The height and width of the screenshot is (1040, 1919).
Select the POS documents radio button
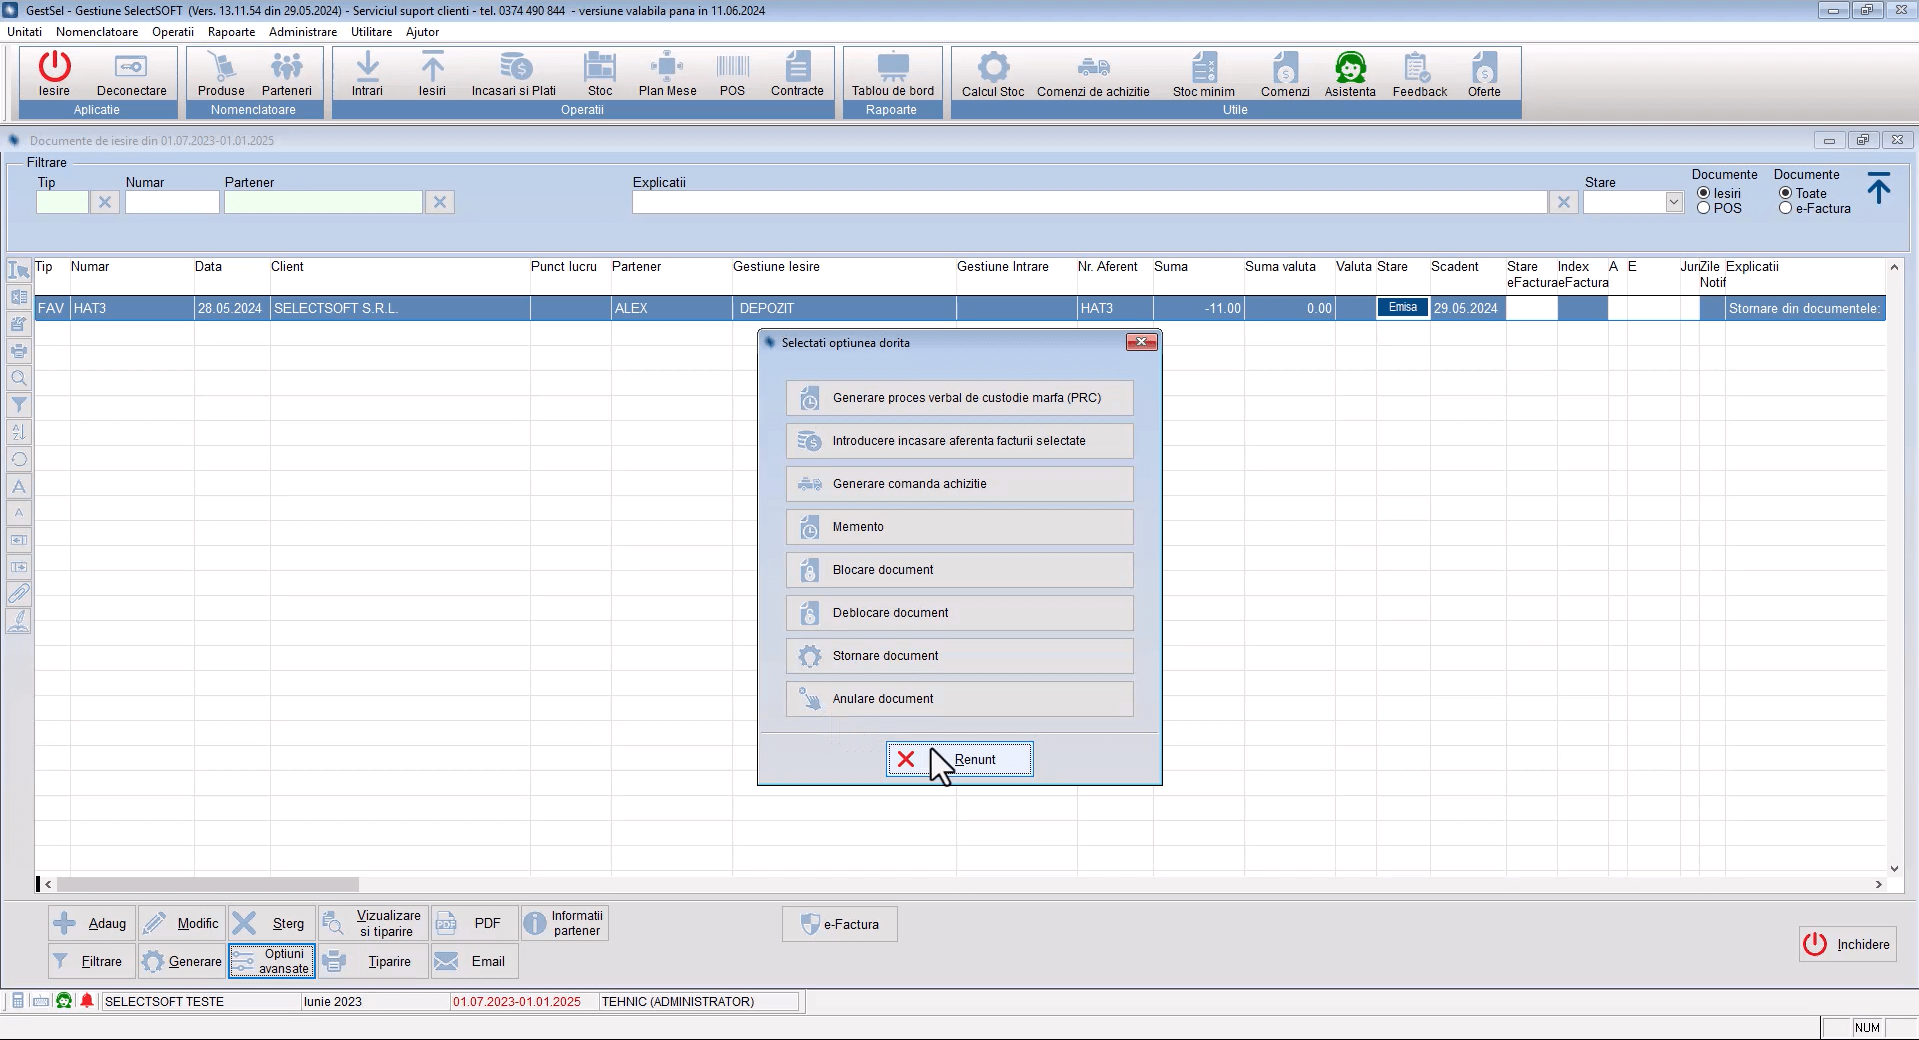[x=1703, y=209]
